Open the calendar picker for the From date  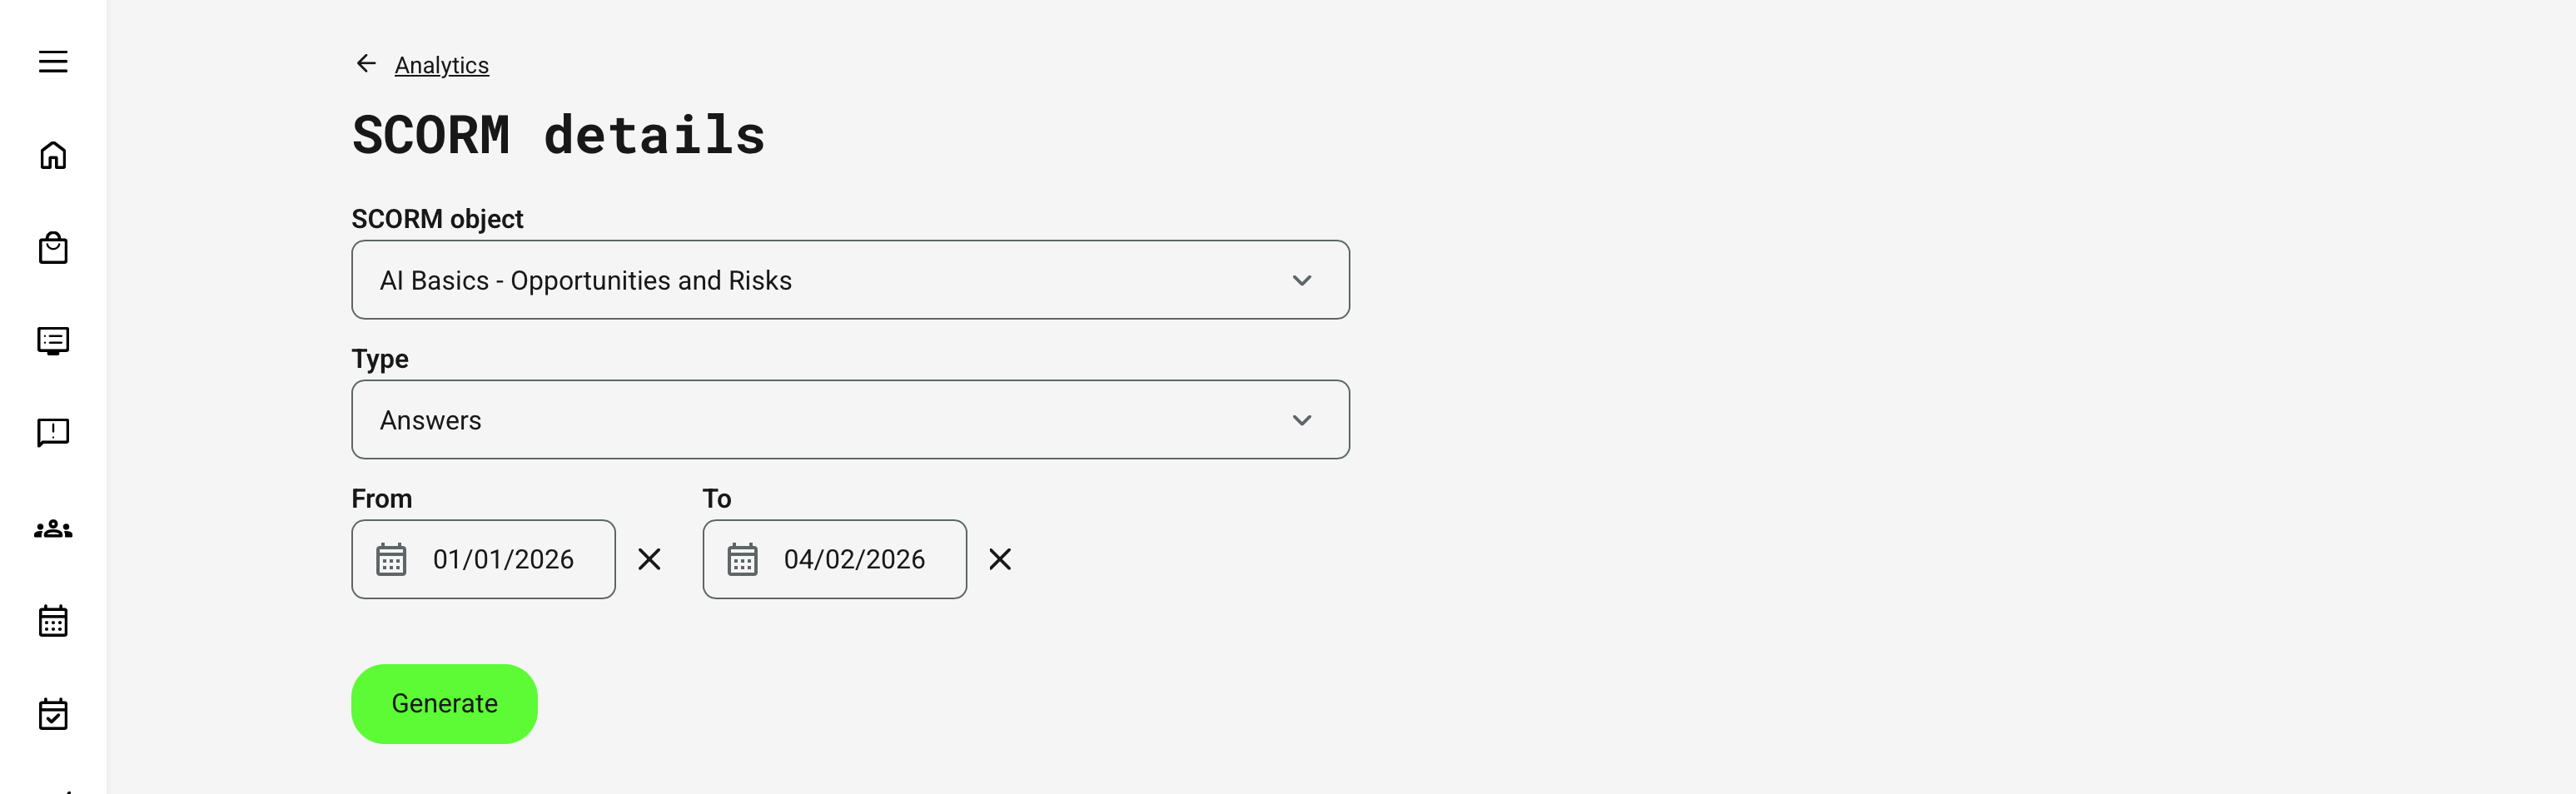[392, 559]
